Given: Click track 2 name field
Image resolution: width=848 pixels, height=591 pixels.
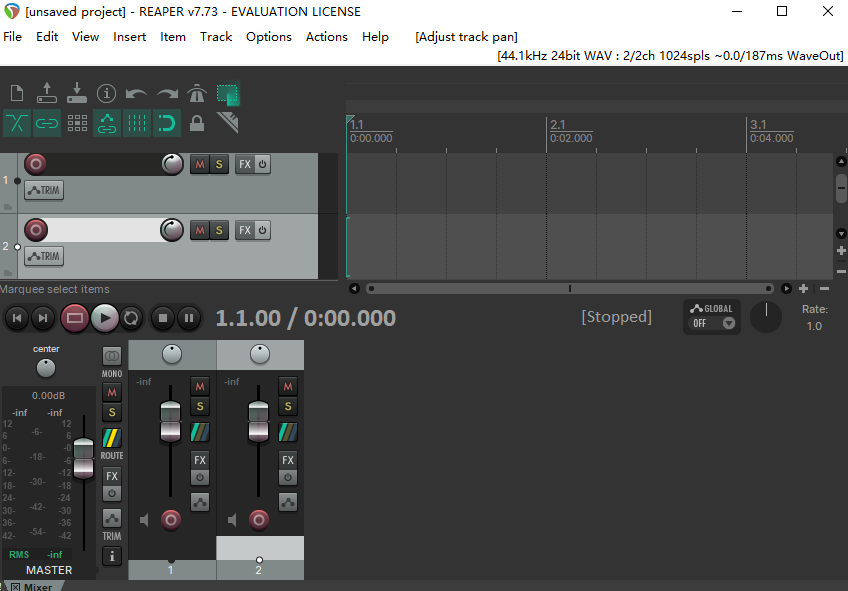Looking at the screenshot, I should (104, 230).
